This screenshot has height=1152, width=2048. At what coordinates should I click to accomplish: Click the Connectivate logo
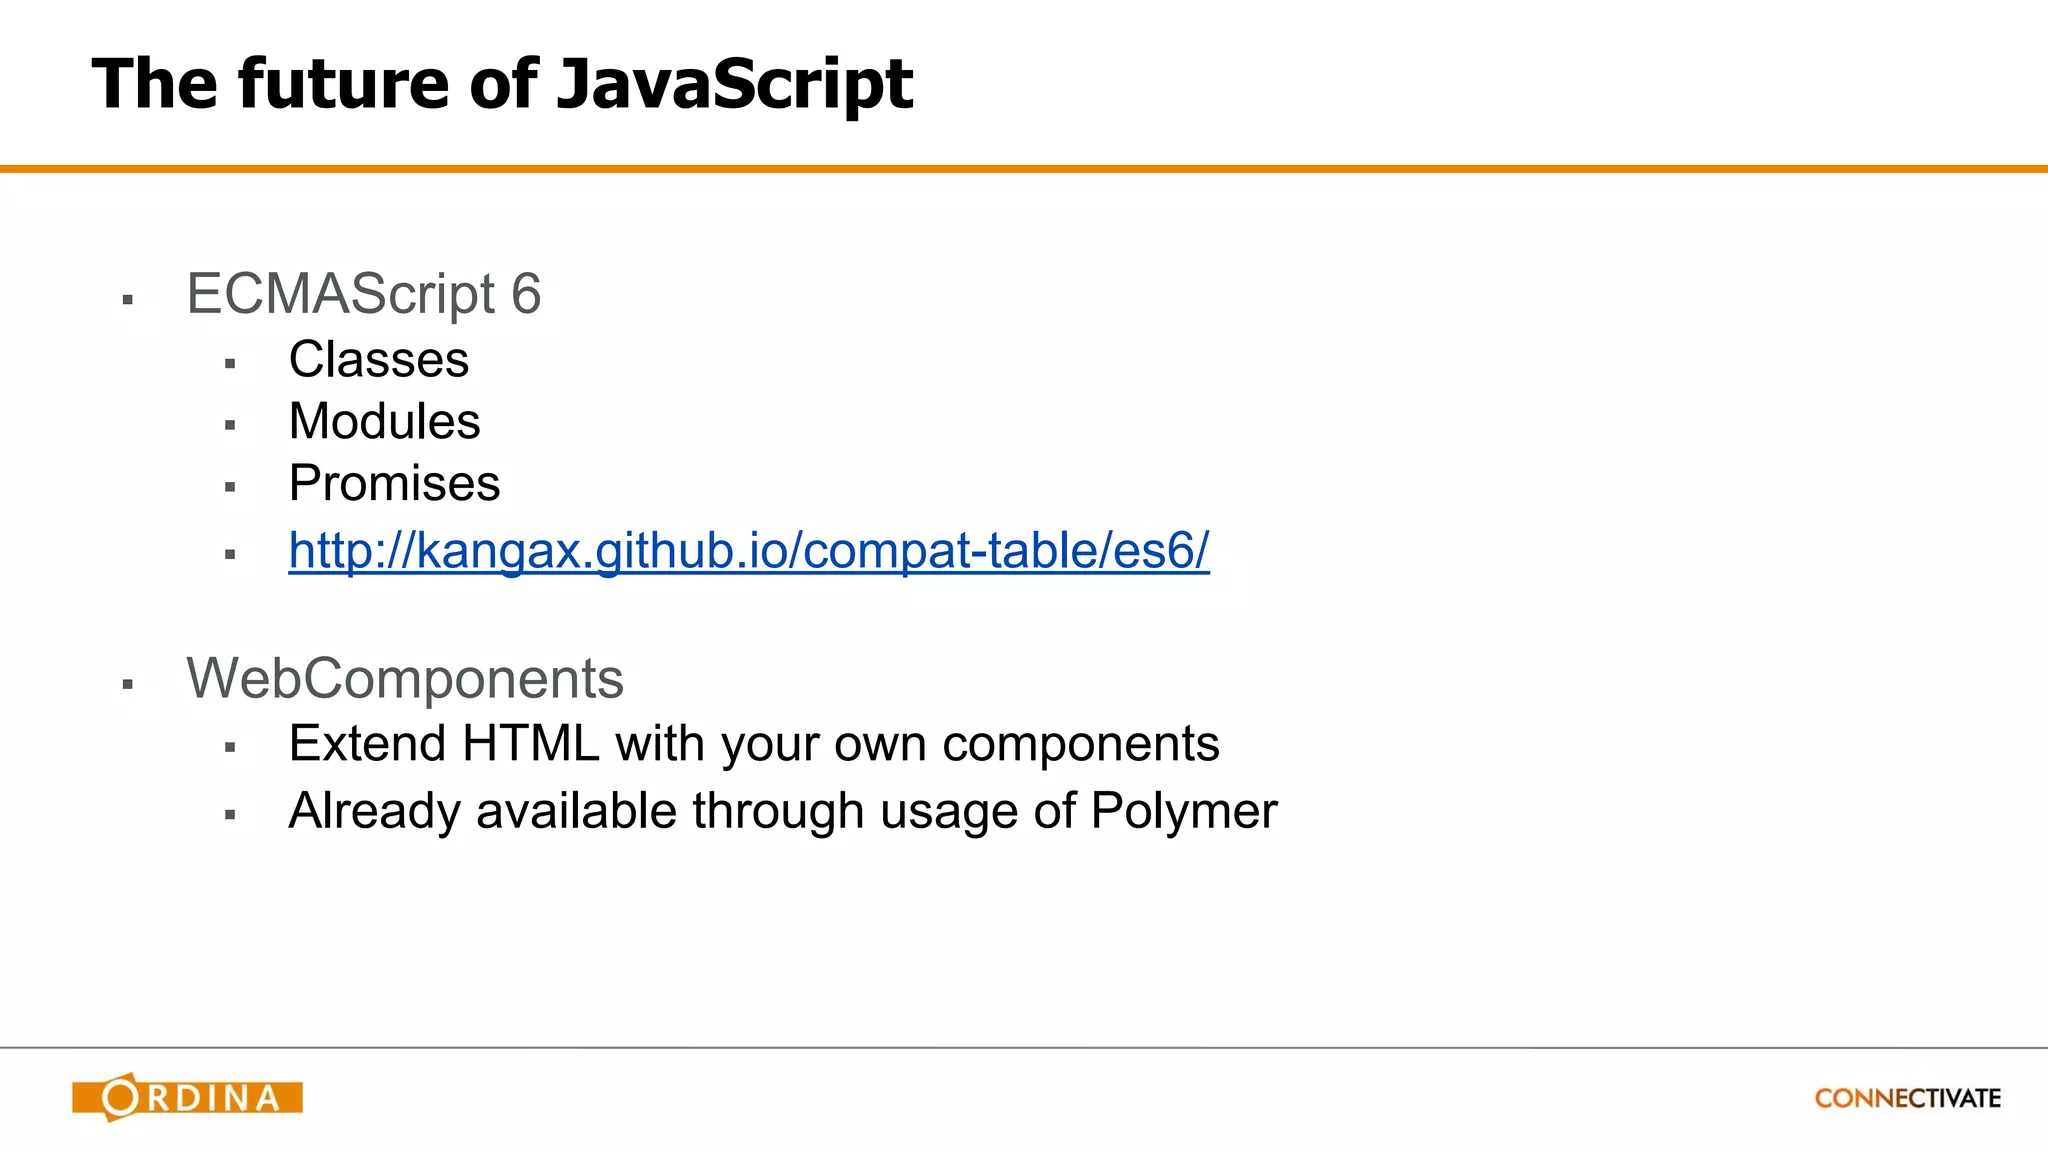[1907, 1098]
